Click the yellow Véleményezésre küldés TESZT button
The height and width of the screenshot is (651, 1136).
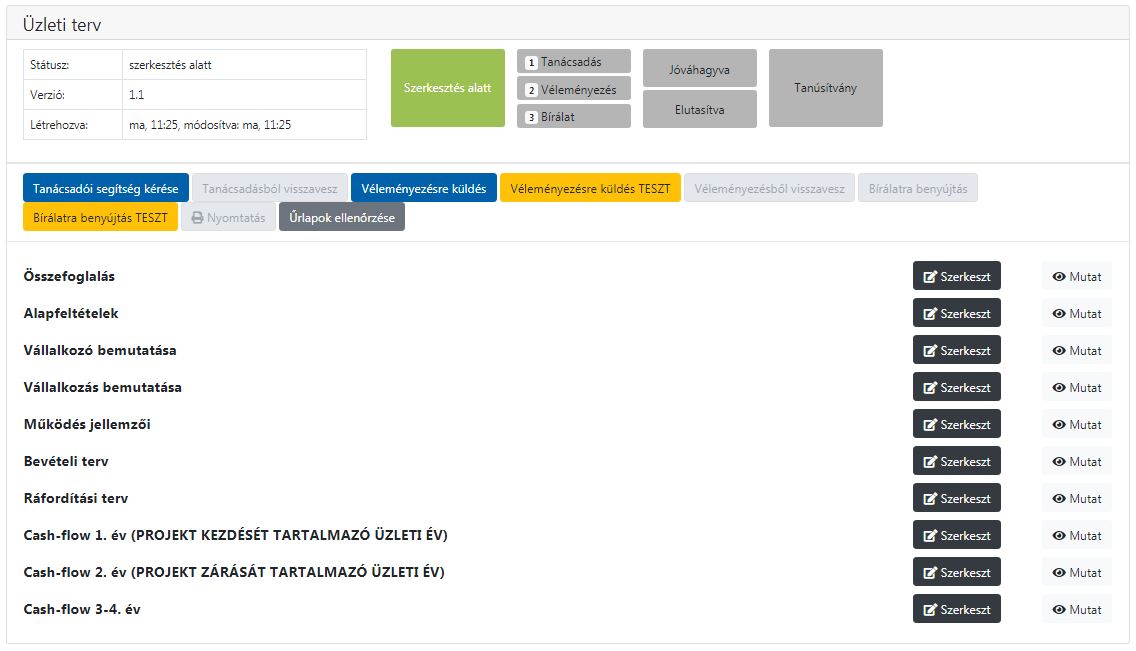590,189
